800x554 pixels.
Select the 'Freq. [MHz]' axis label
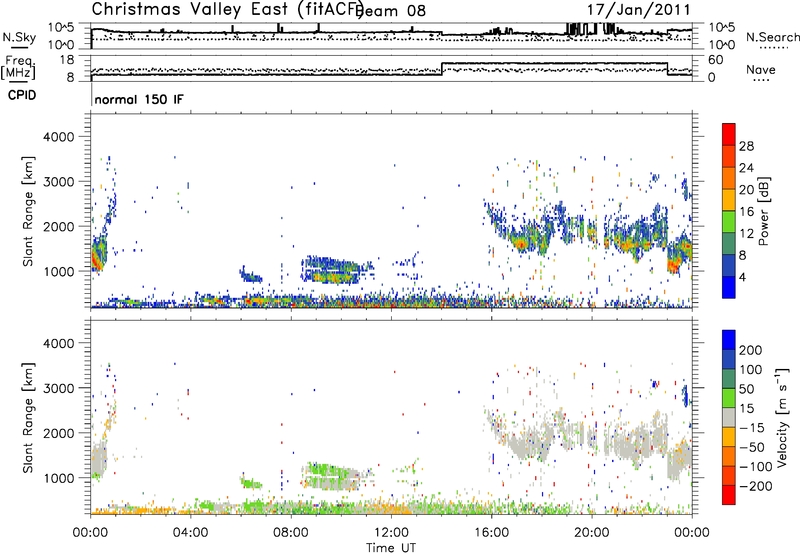(19, 67)
